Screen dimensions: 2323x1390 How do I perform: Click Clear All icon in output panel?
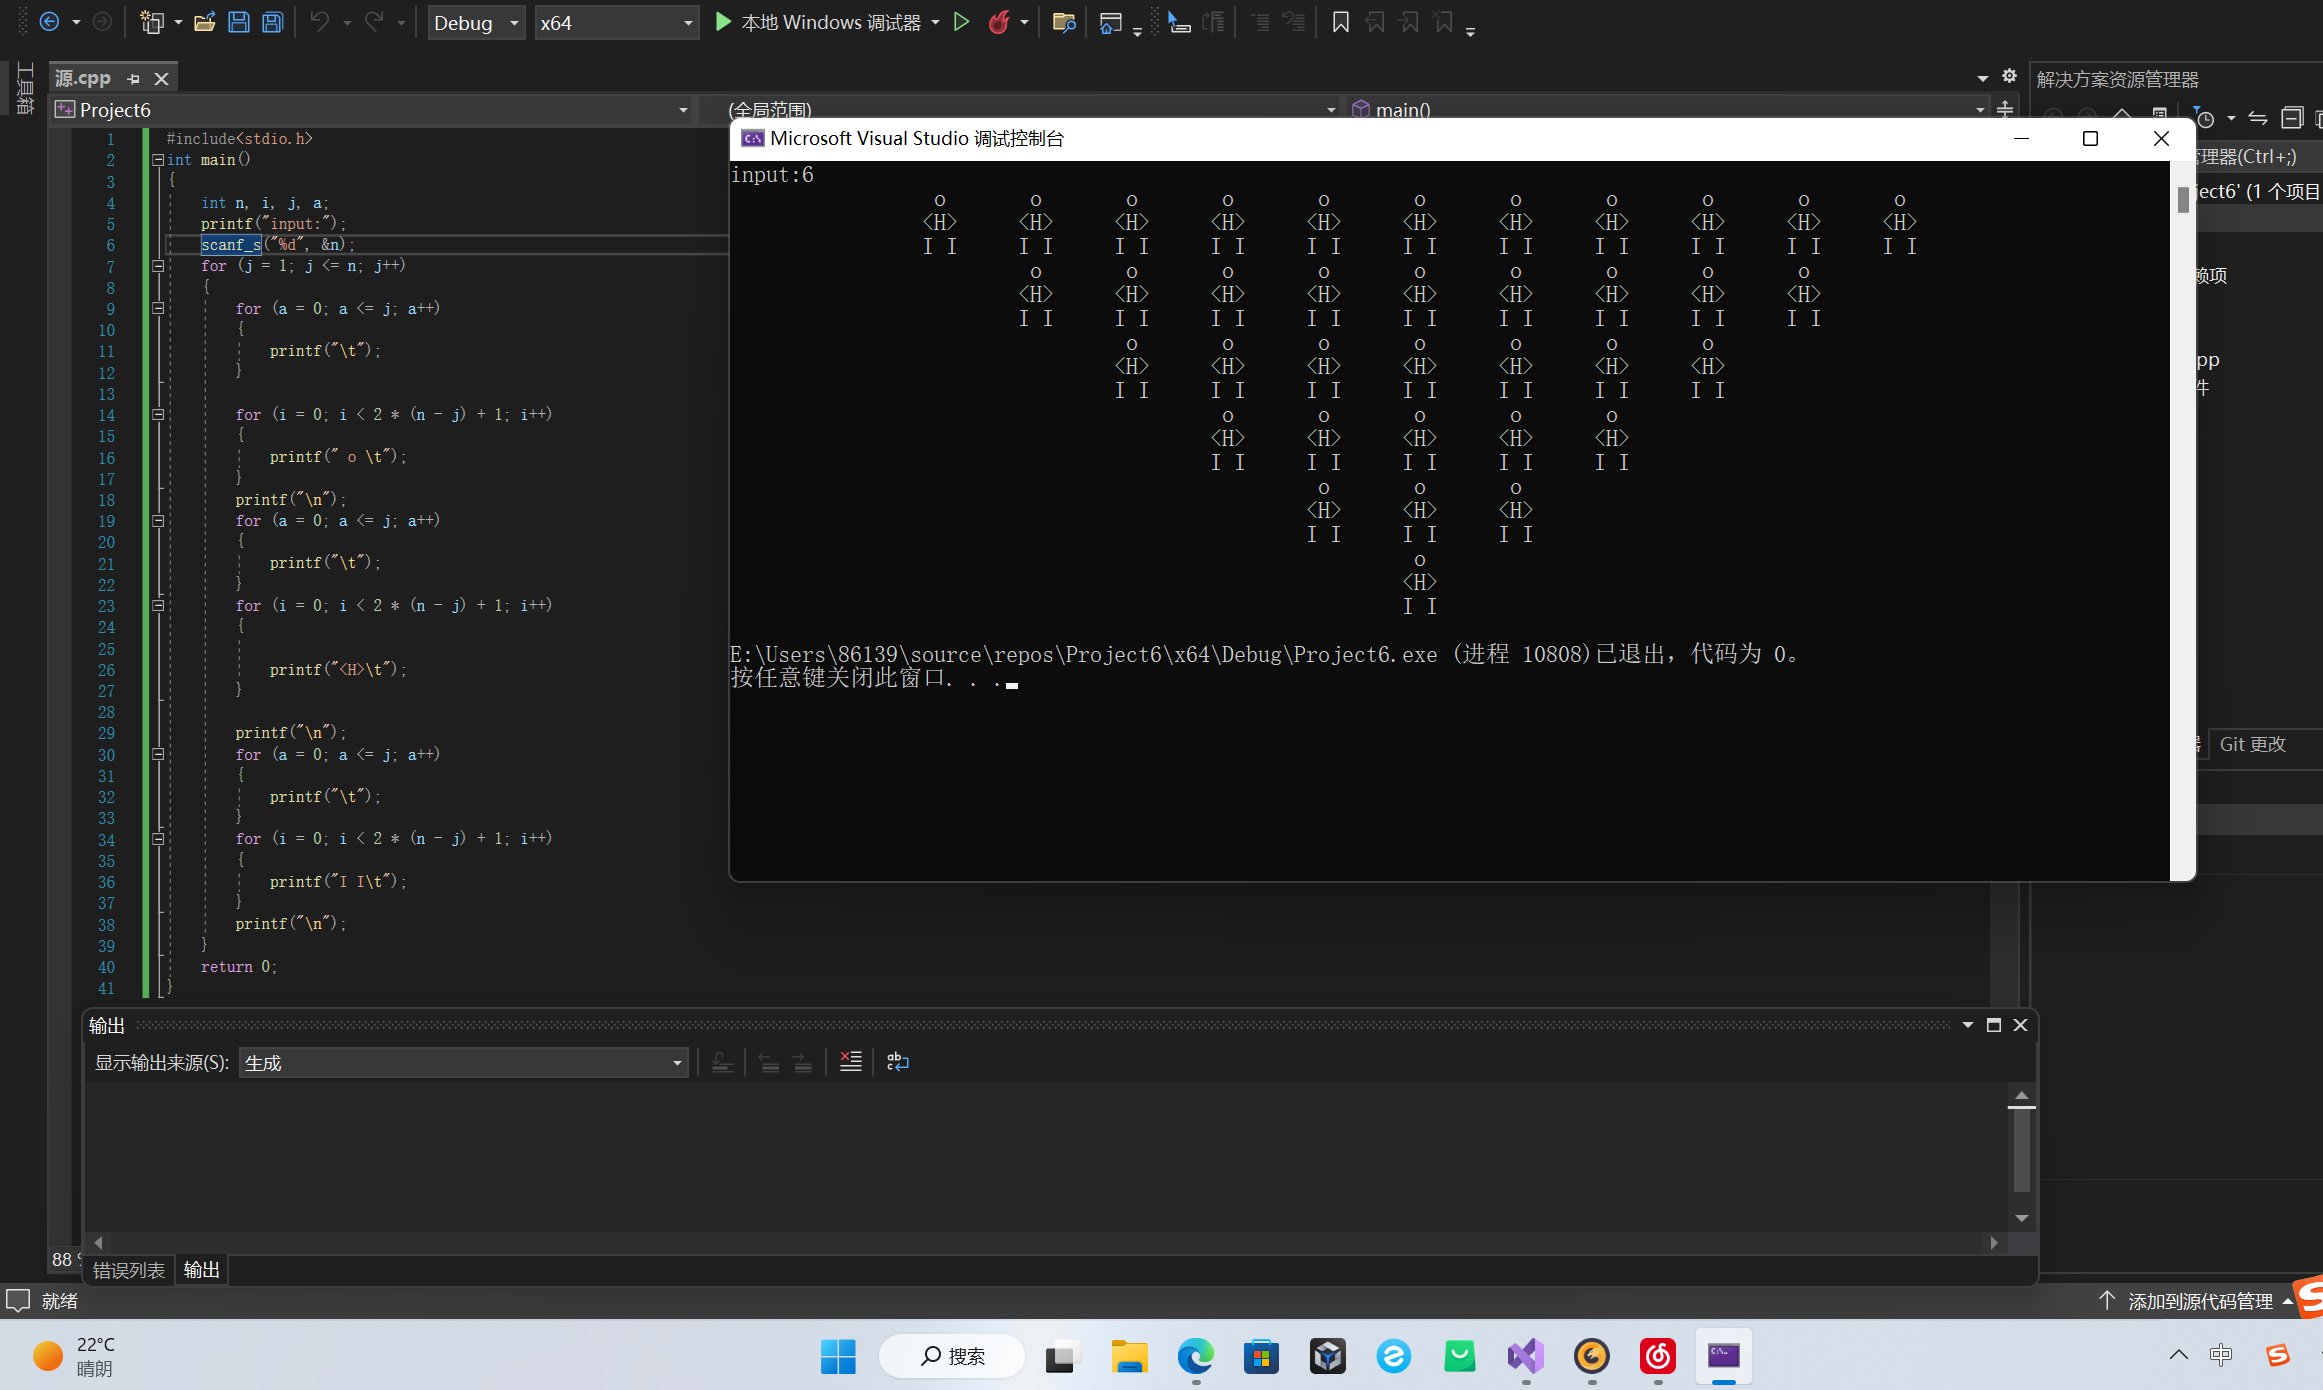pos(850,1062)
